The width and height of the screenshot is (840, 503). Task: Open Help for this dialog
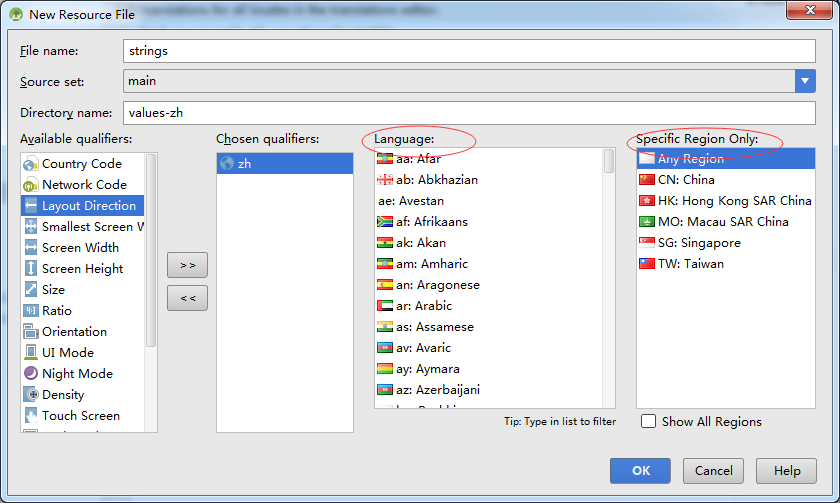[787, 471]
